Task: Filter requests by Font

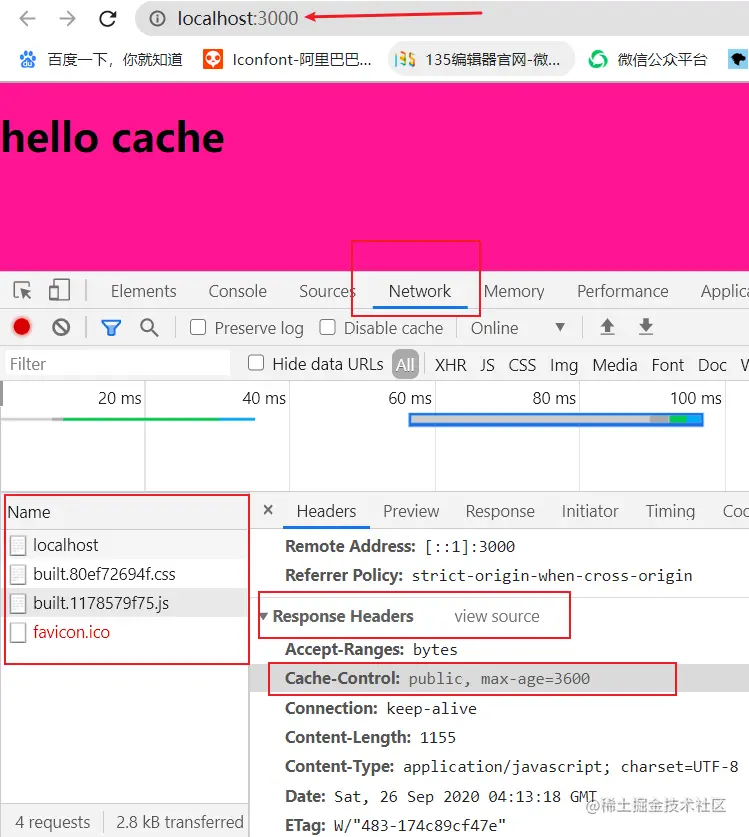Action: click(x=667, y=365)
